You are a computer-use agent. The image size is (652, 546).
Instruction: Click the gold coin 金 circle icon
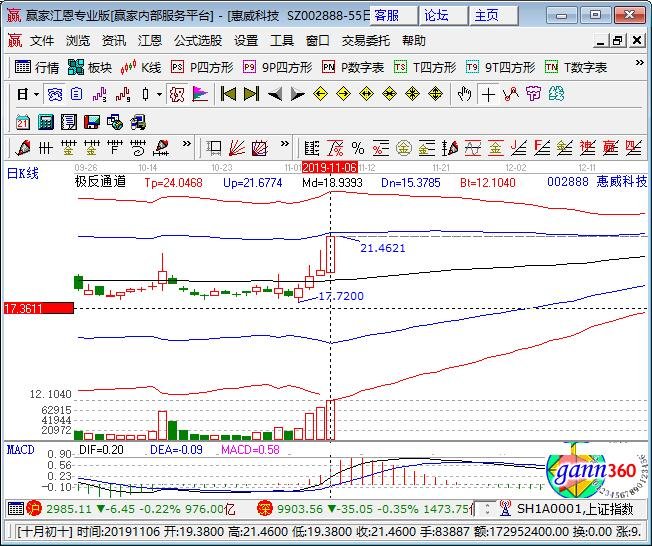[403, 148]
